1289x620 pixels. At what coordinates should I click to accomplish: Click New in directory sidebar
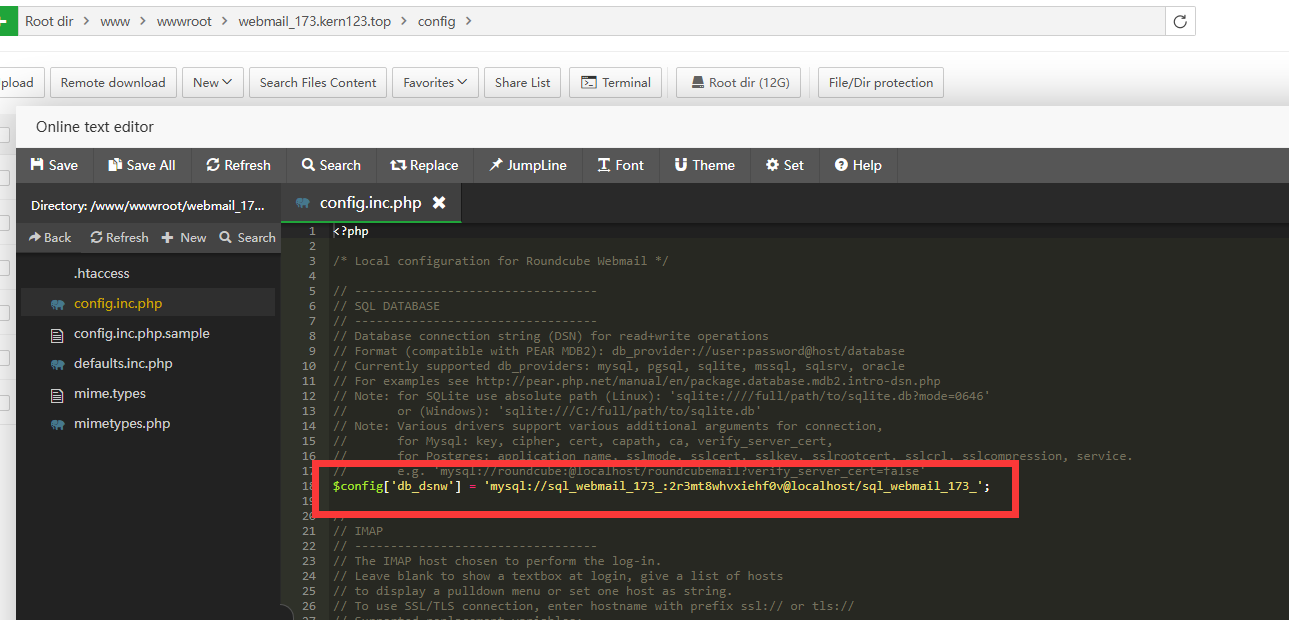coord(184,237)
